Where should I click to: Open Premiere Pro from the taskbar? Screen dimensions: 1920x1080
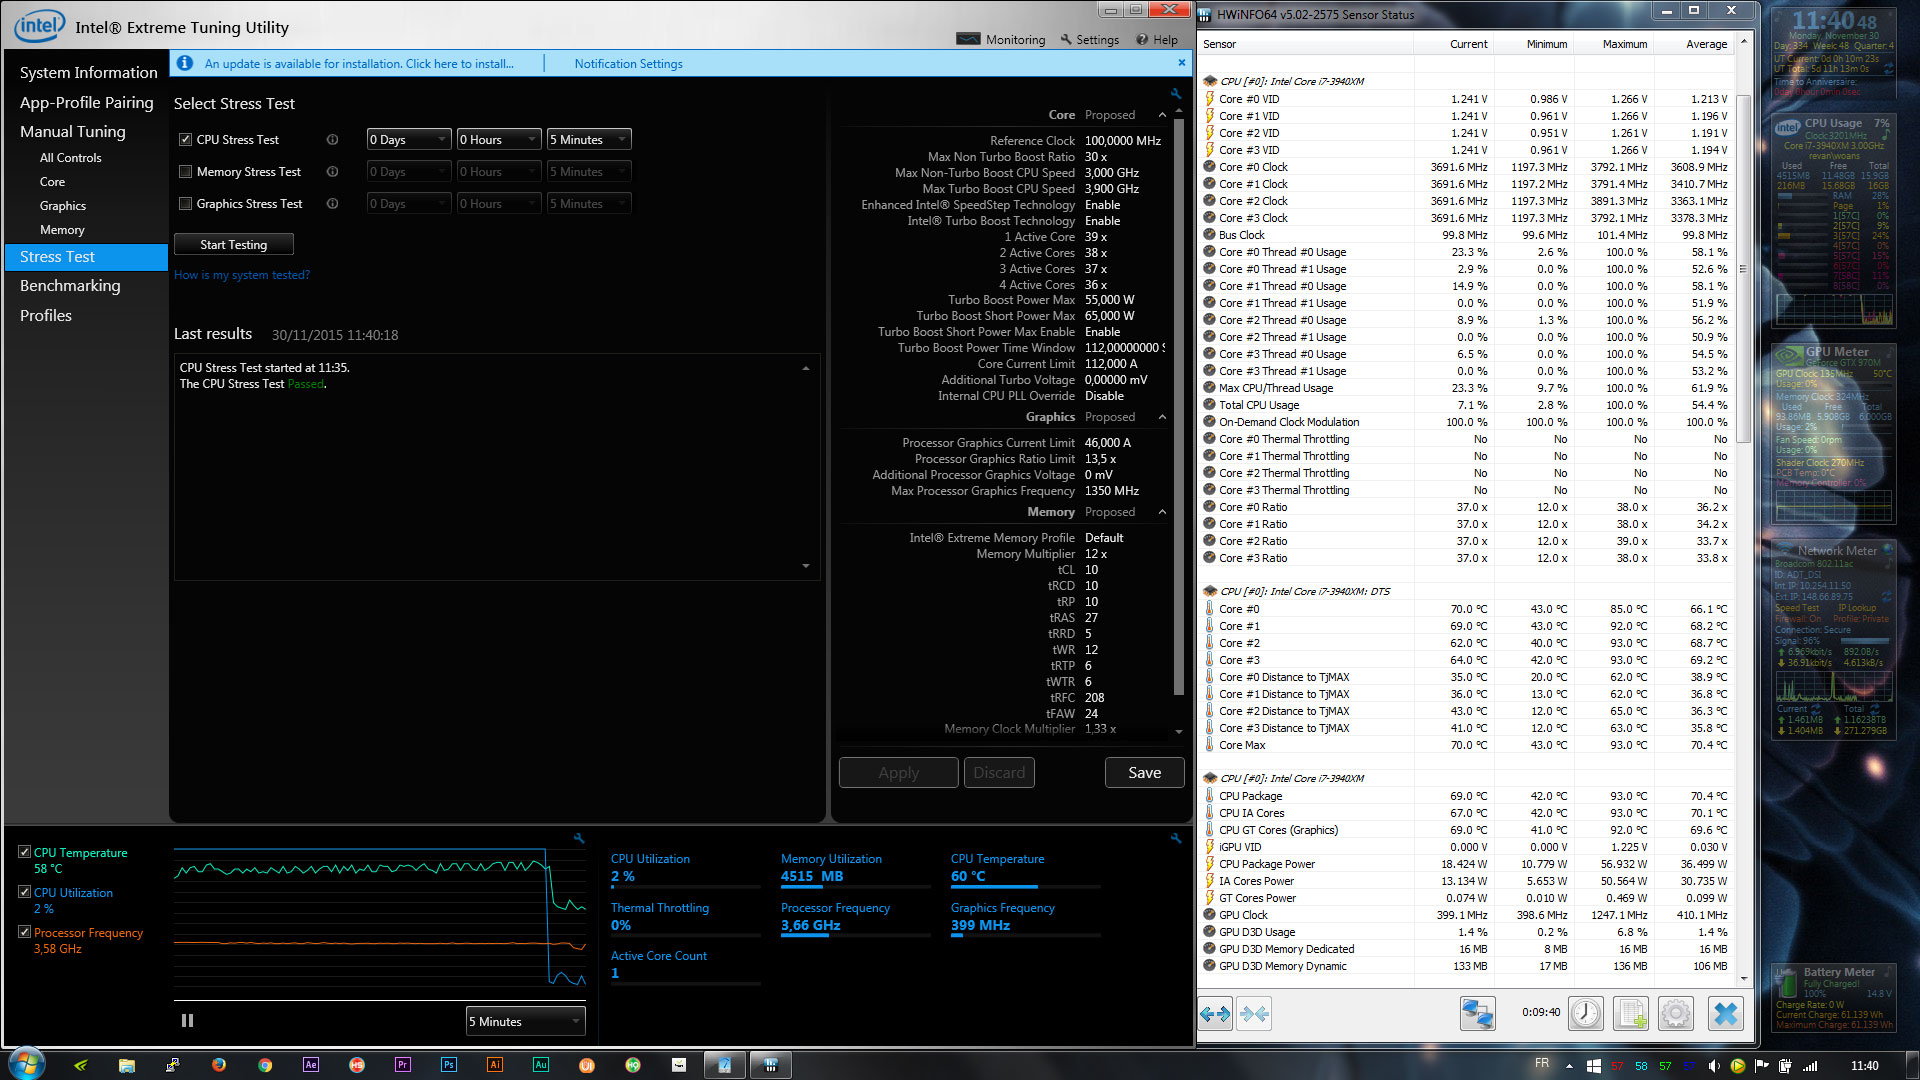[403, 1065]
